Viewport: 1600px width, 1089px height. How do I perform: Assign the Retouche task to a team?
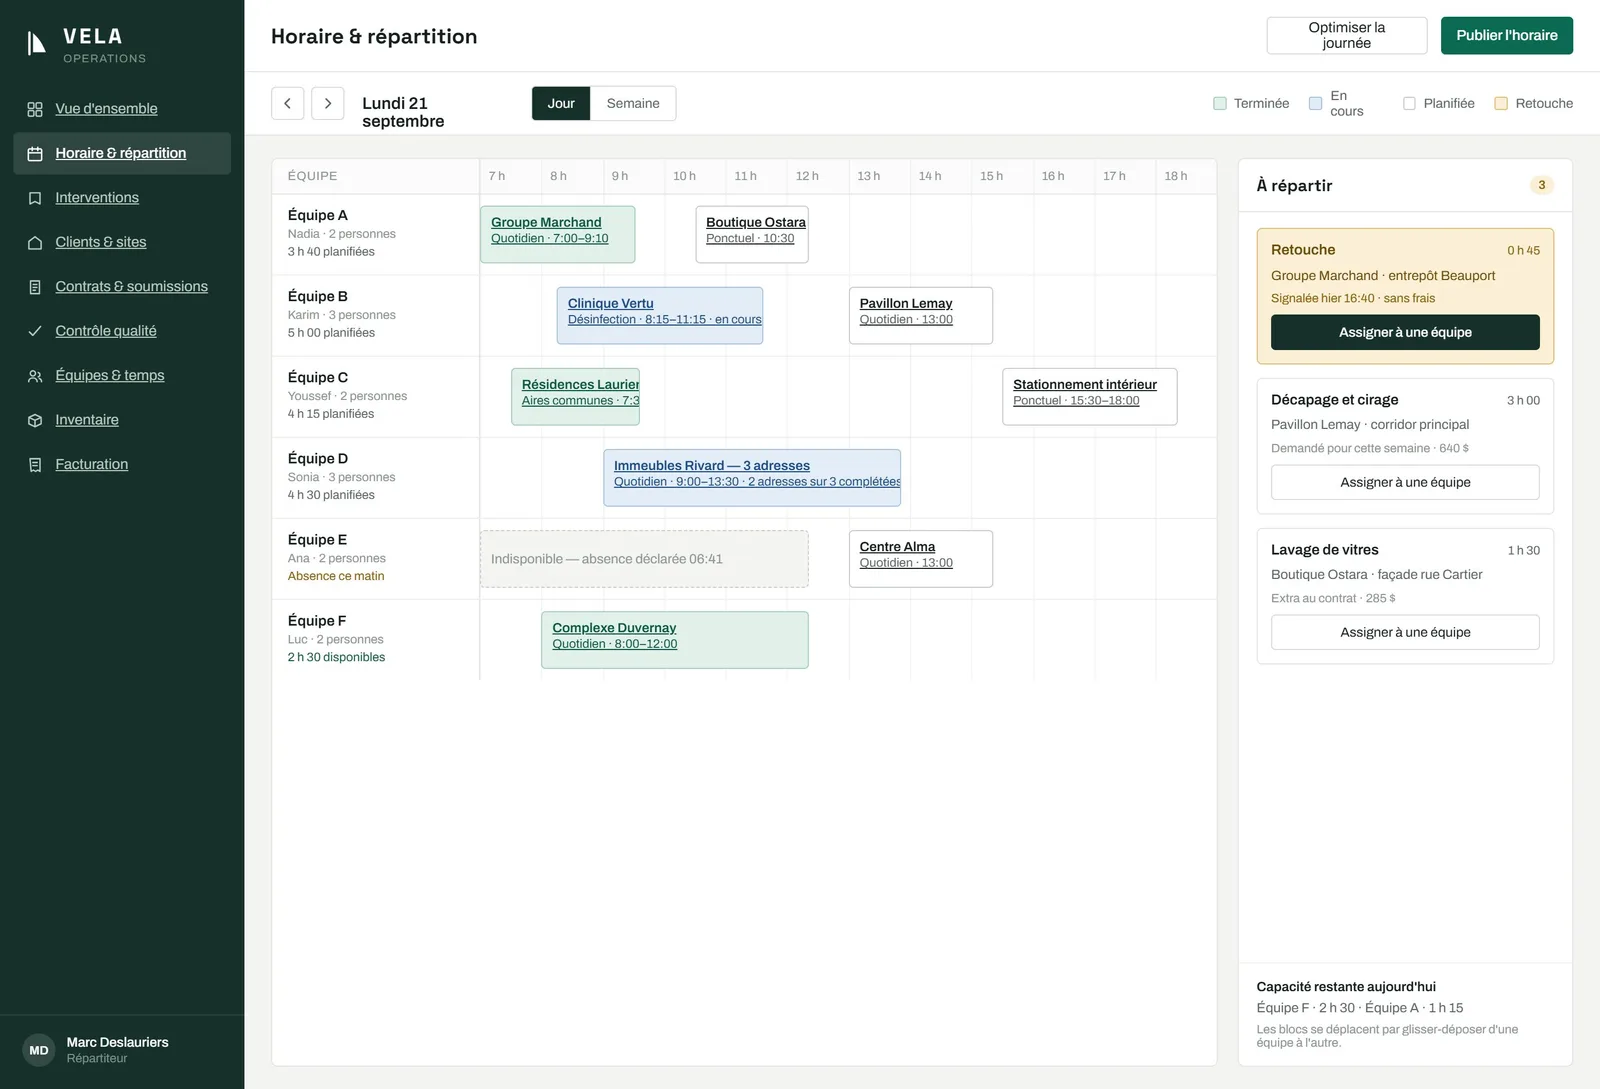(x=1405, y=332)
